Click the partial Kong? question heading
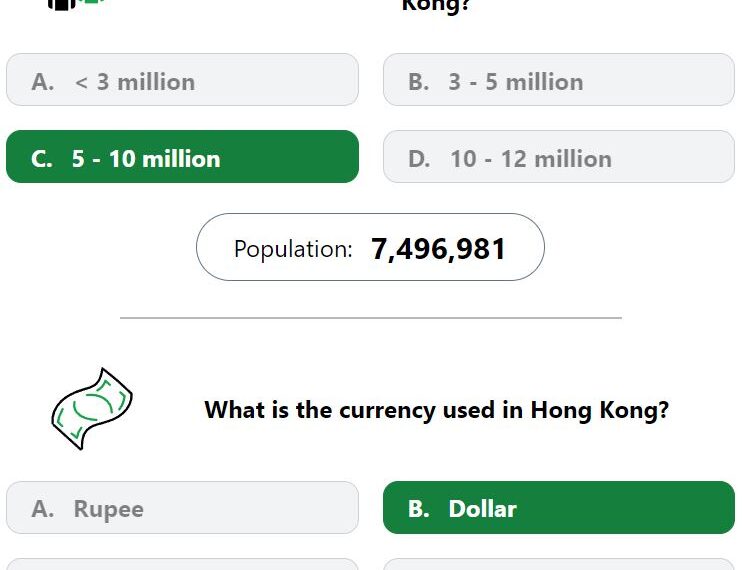 435,6
